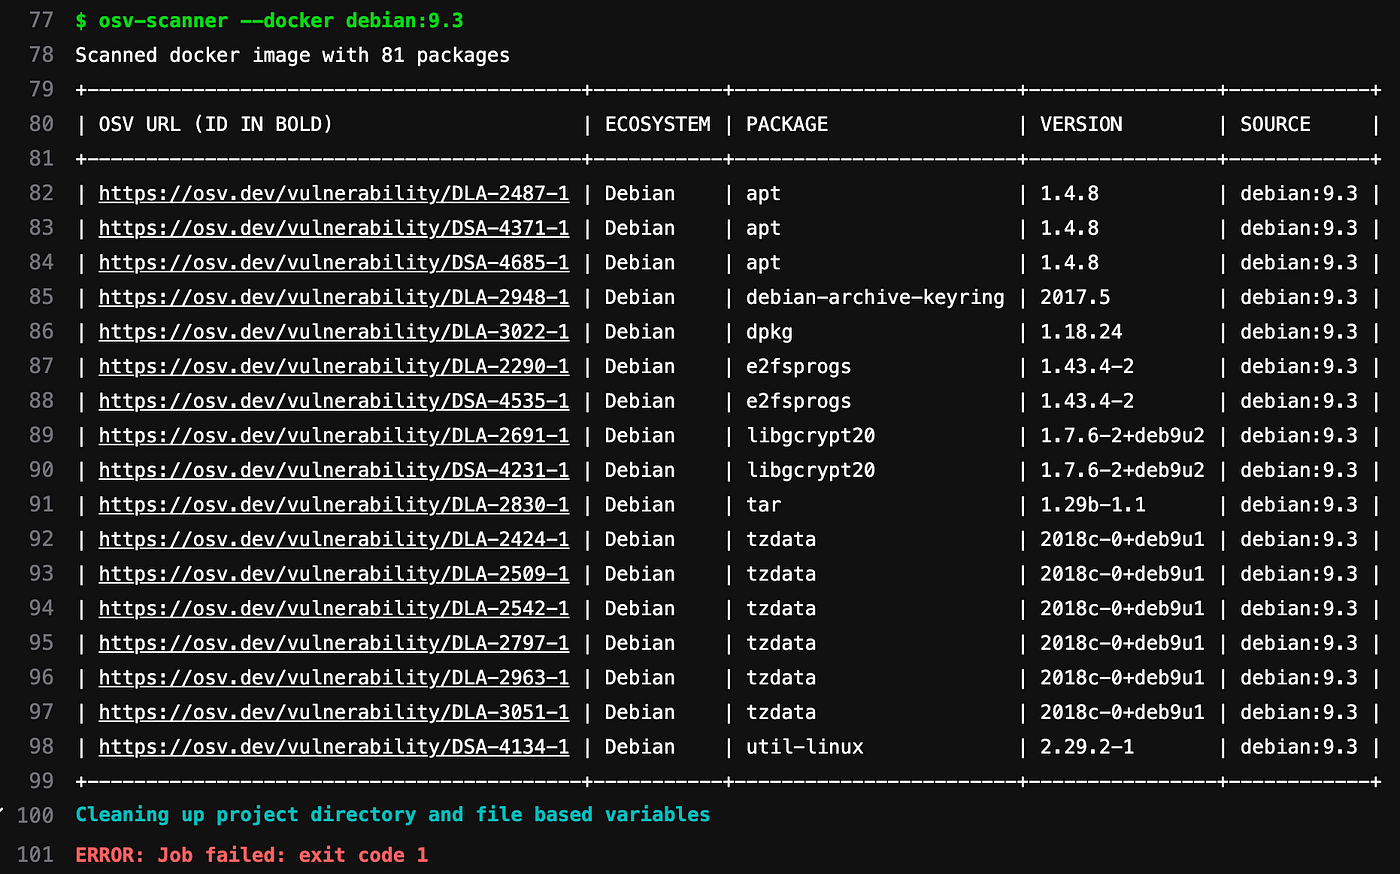This screenshot has height=874, width=1400.
Task: Click line number 80
Action: tap(41, 124)
